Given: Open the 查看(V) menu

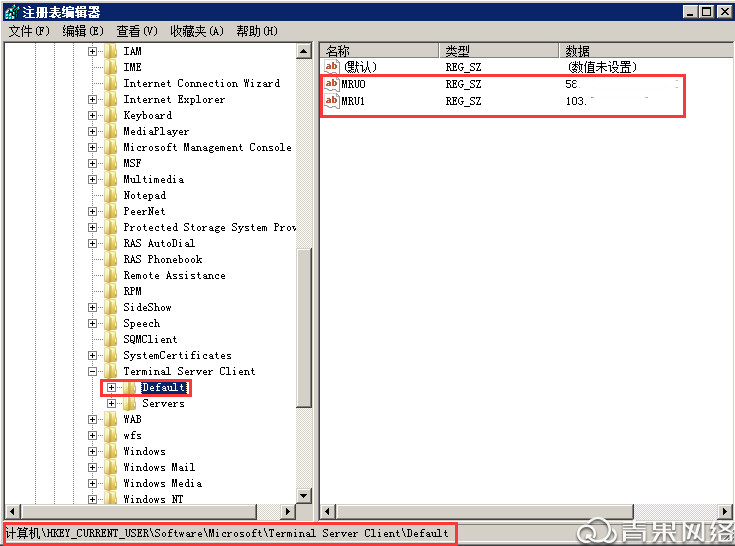Looking at the screenshot, I should pyautogui.click(x=137, y=31).
